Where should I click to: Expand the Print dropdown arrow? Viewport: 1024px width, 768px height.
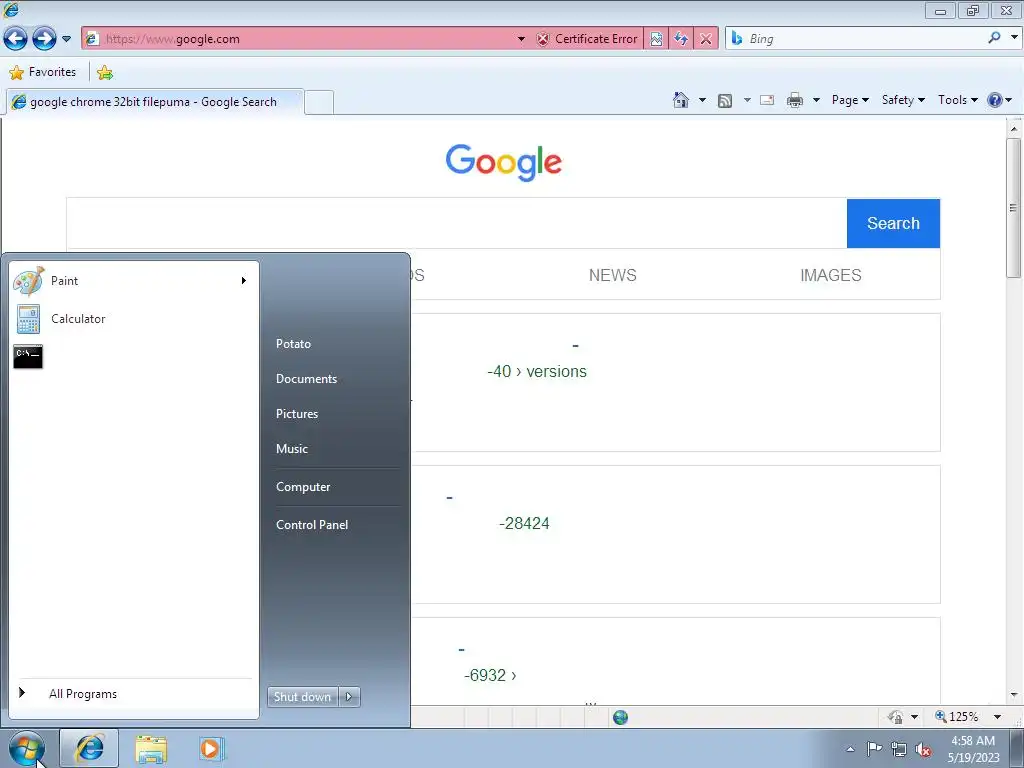pos(816,101)
